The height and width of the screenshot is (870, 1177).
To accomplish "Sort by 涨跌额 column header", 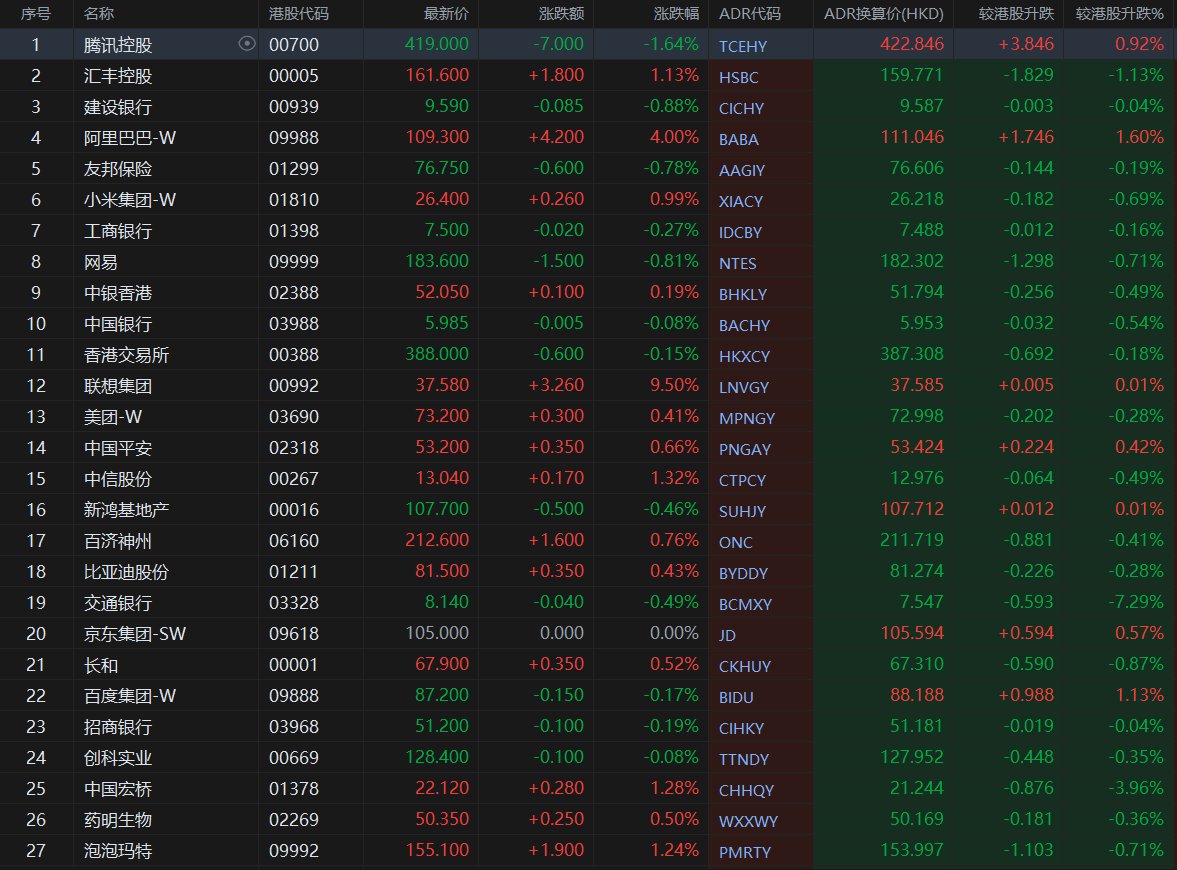I will [561, 14].
